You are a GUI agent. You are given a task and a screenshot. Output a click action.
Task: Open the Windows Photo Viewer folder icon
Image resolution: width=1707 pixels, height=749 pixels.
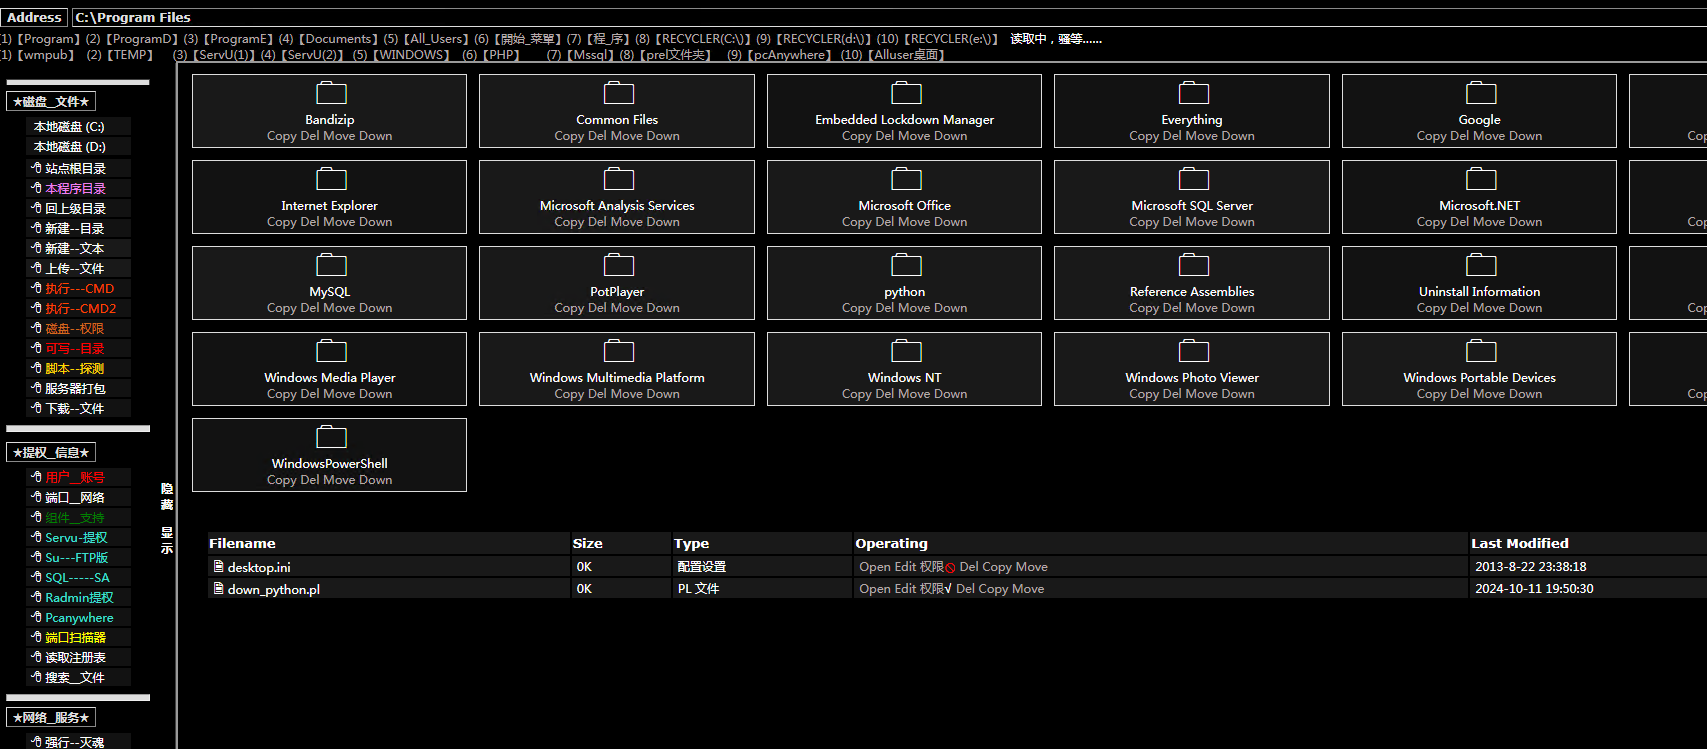(x=1193, y=352)
